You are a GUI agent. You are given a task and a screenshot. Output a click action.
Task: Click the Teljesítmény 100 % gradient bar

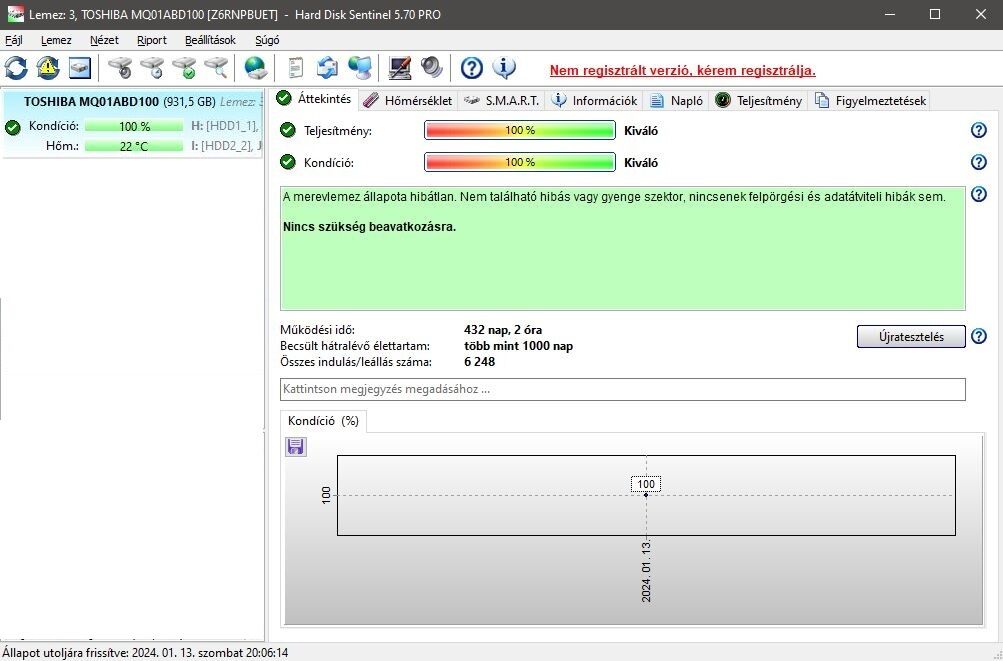click(x=519, y=131)
